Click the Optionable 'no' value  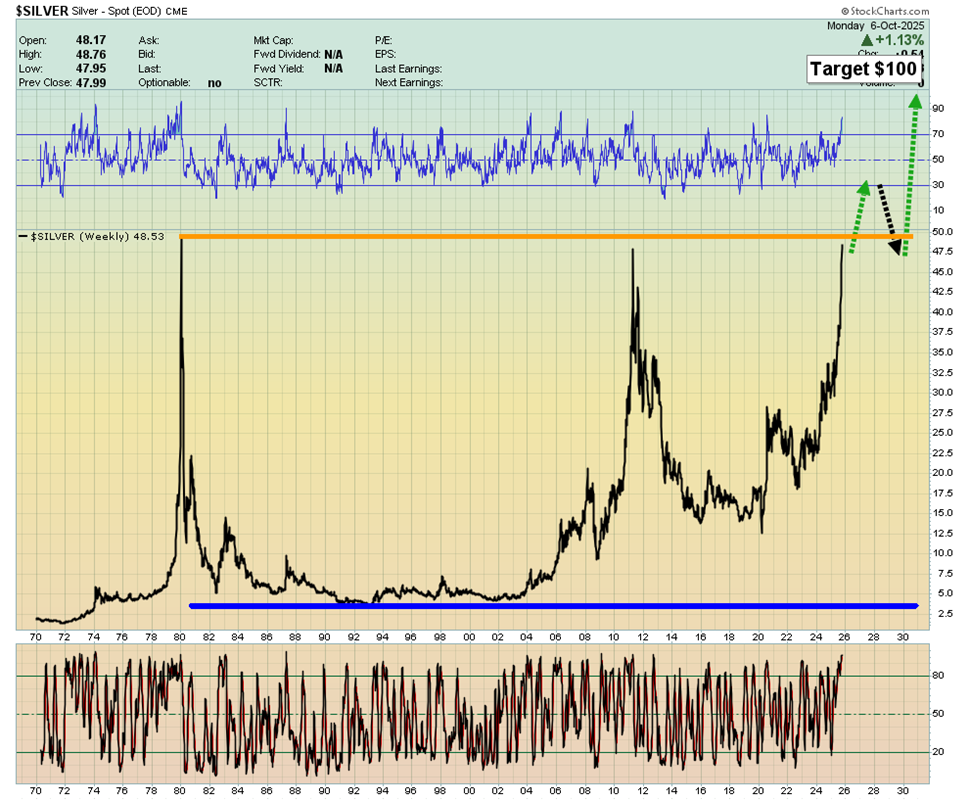pos(214,82)
